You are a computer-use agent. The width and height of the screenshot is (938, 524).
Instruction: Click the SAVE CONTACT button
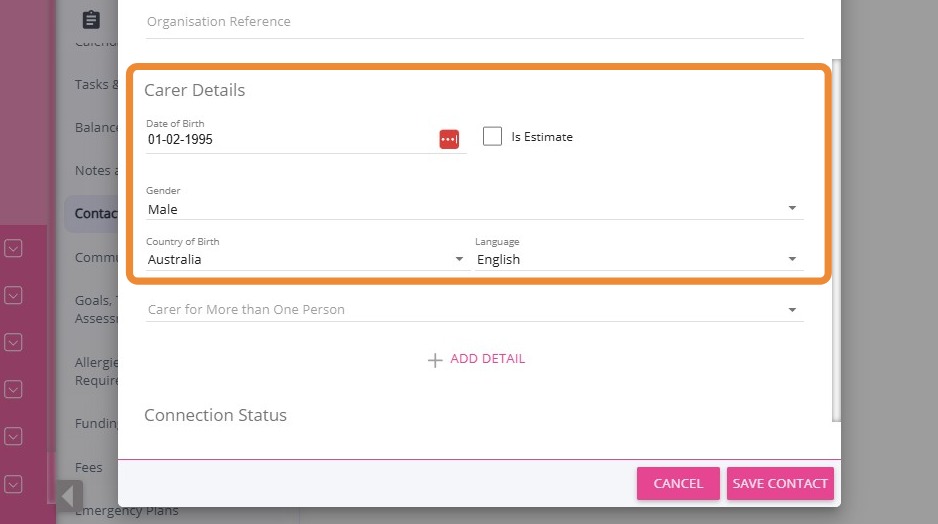pyautogui.click(x=780, y=483)
